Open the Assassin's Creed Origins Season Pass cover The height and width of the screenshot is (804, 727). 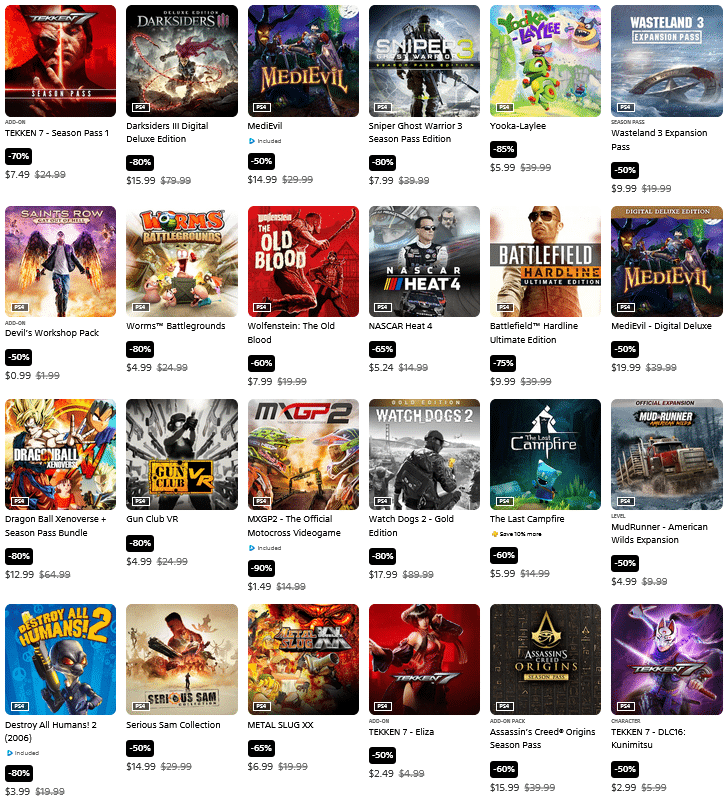pos(546,659)
